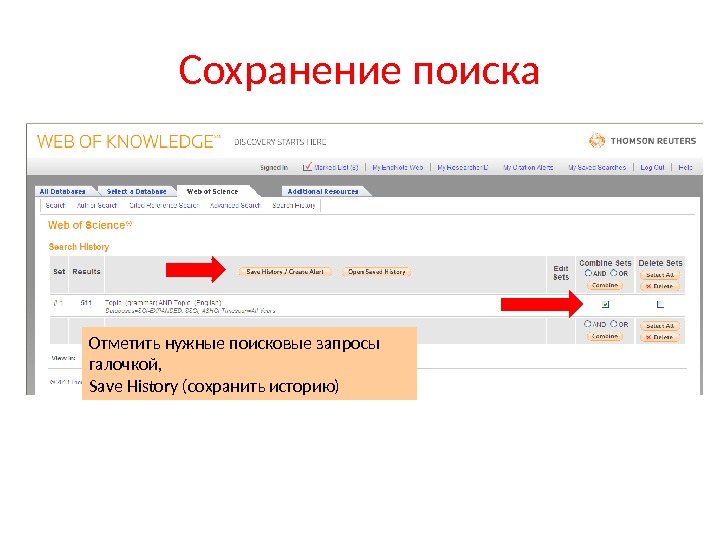The image size is (720, 540).
Task: Click Select All below set #1 row
Action: coord(660,326)
